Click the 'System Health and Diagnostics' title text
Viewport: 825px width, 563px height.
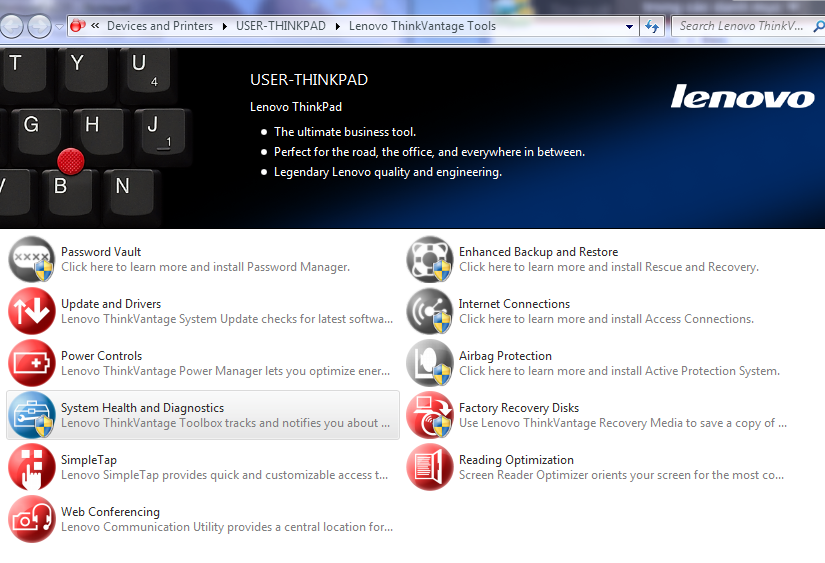(x=143, y=408)
